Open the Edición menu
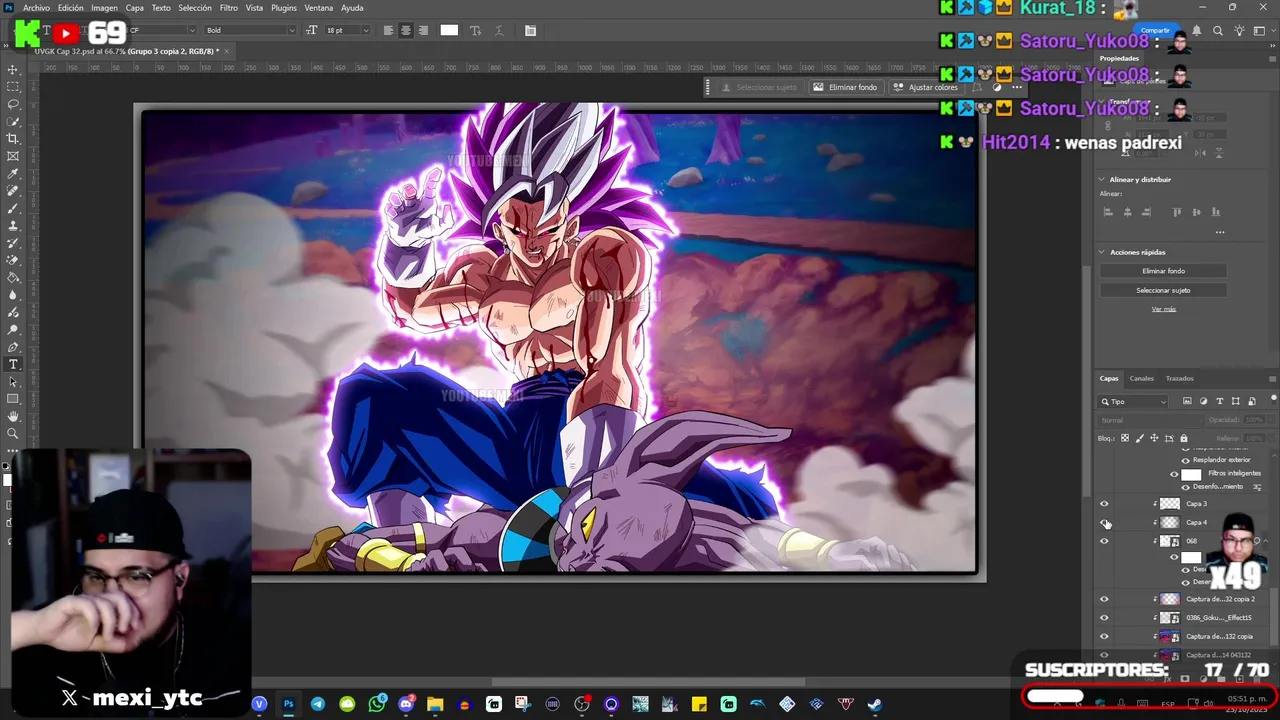This screenshot has height=720, width=1280. pos(71,7)
